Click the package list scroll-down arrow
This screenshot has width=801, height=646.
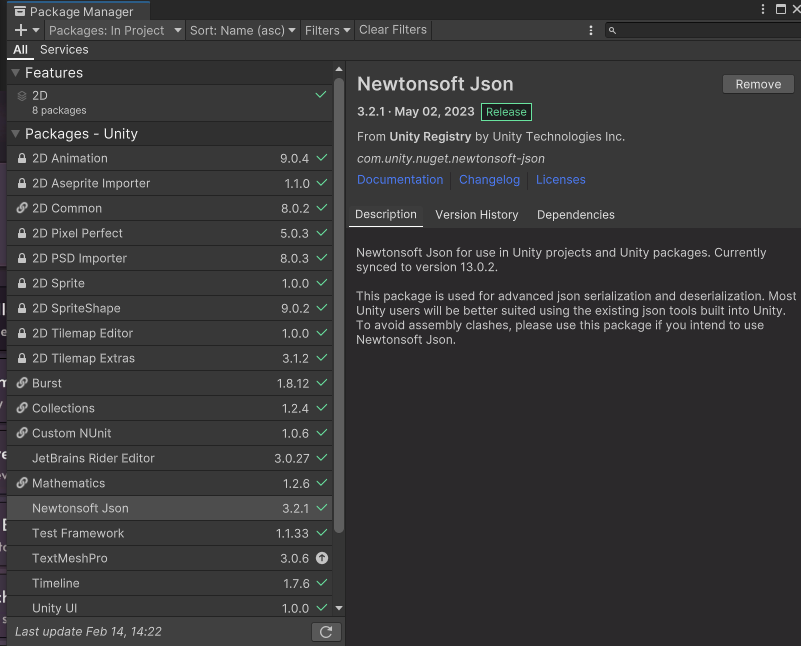tap(339, 608)
